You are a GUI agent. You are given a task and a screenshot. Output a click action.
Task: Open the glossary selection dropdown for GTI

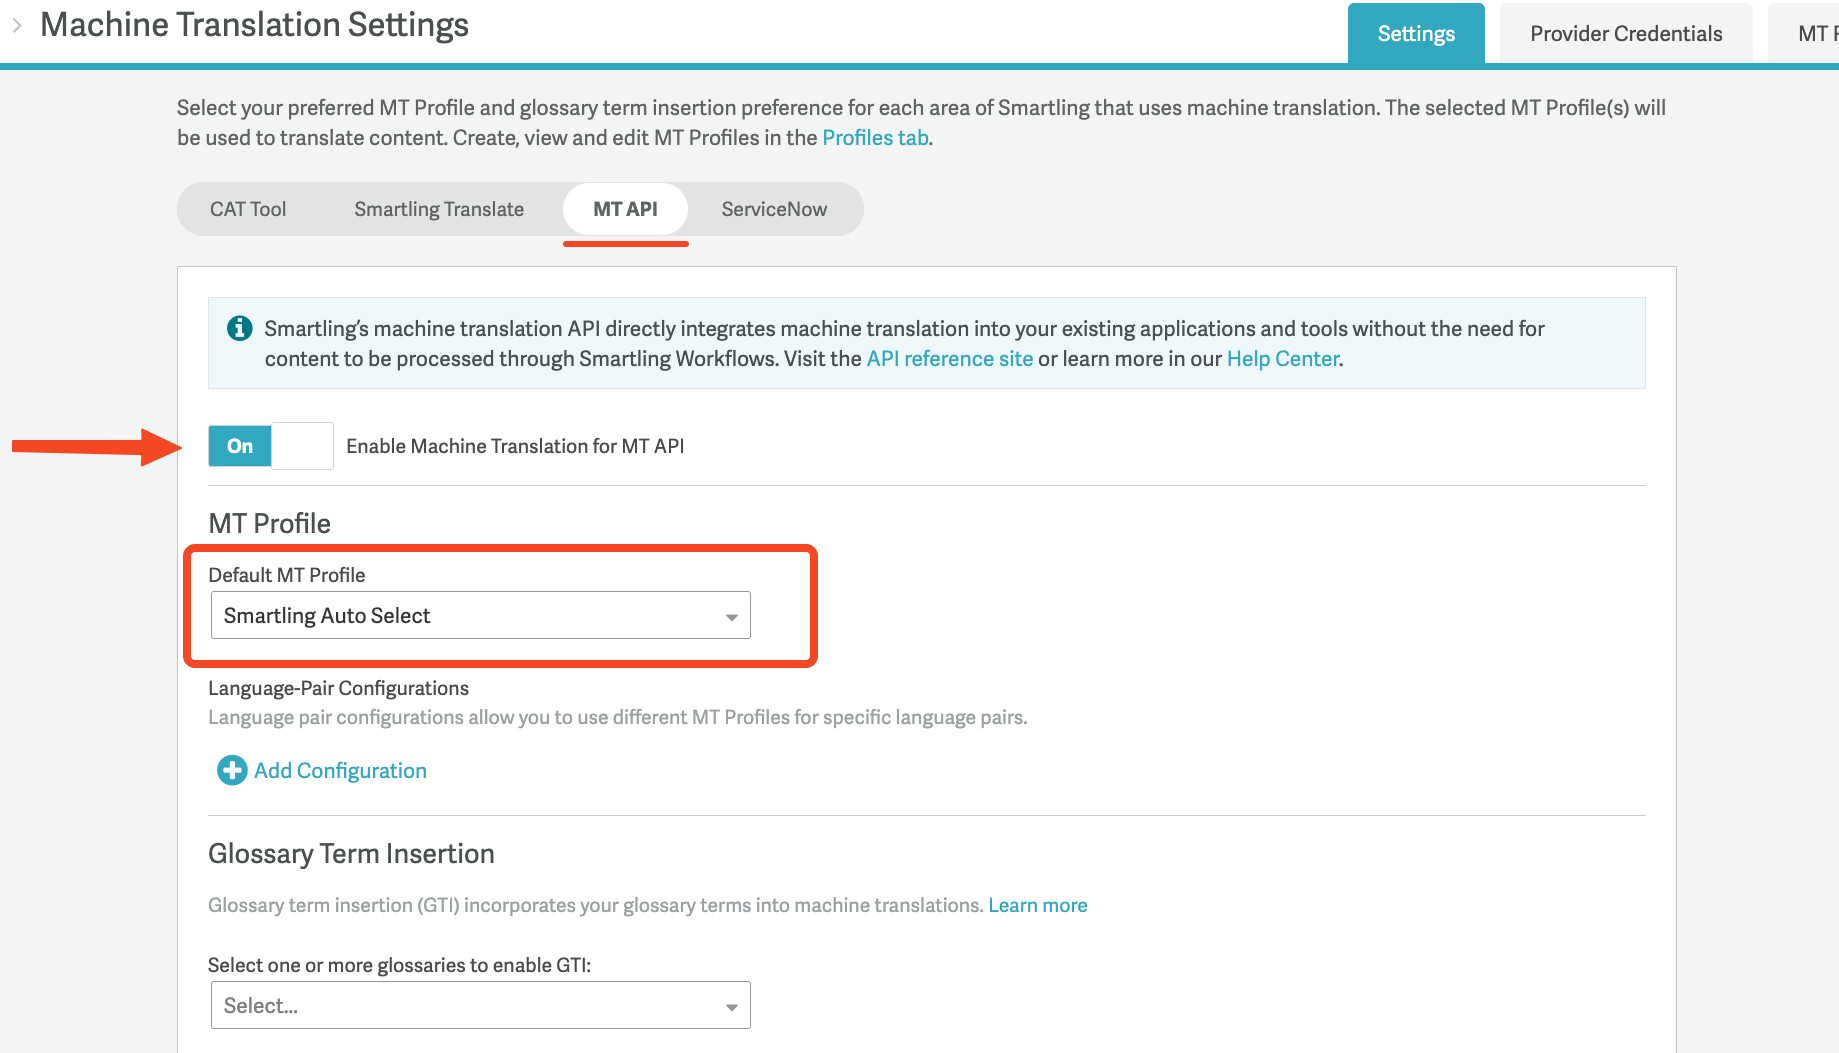pos(480,1005)
